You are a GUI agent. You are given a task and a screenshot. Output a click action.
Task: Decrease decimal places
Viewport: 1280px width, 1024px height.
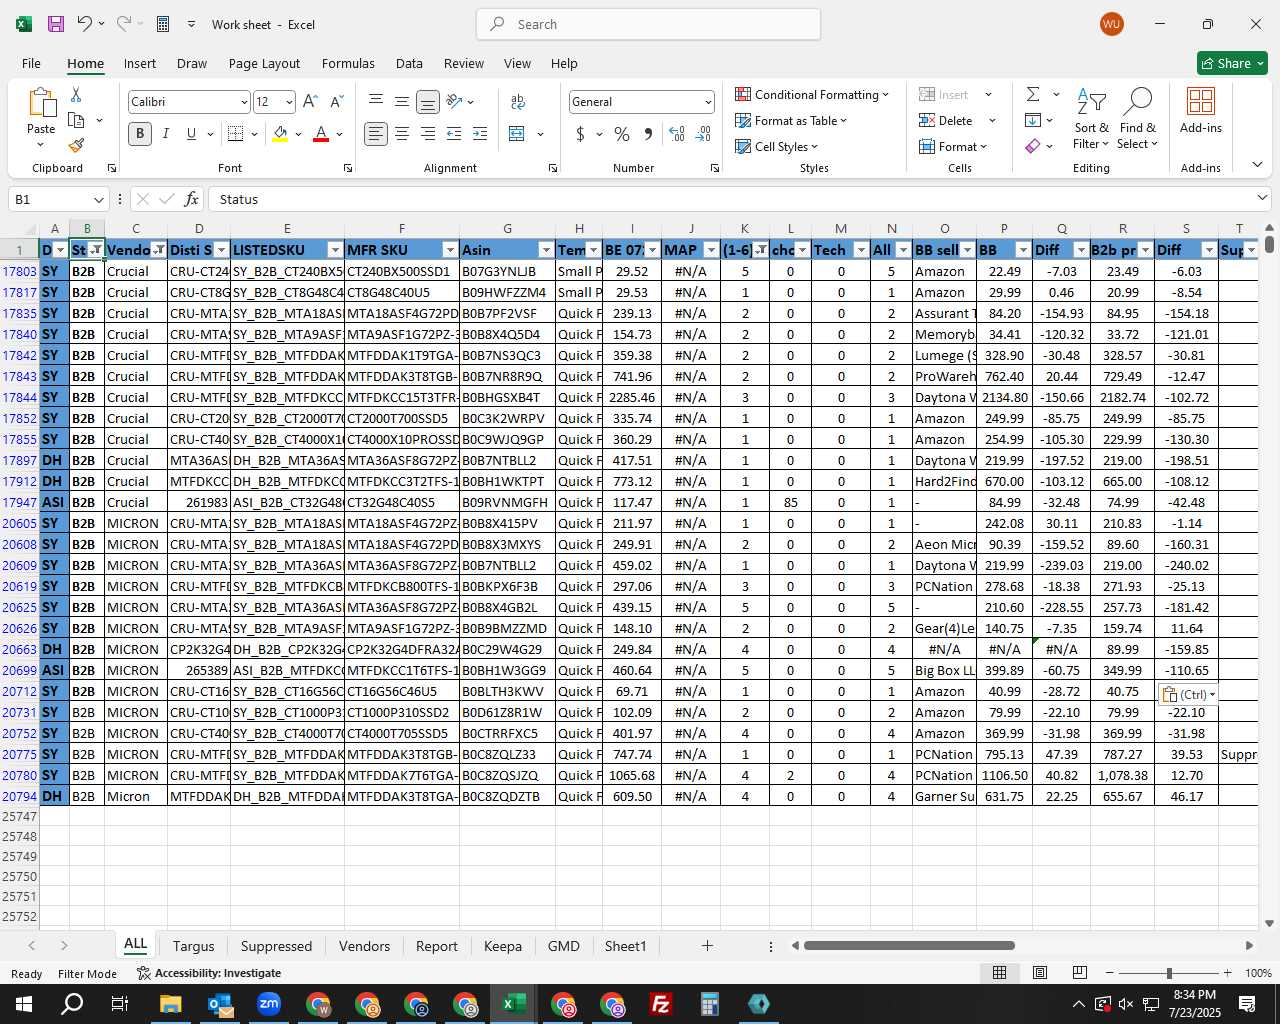coord(703,134)
